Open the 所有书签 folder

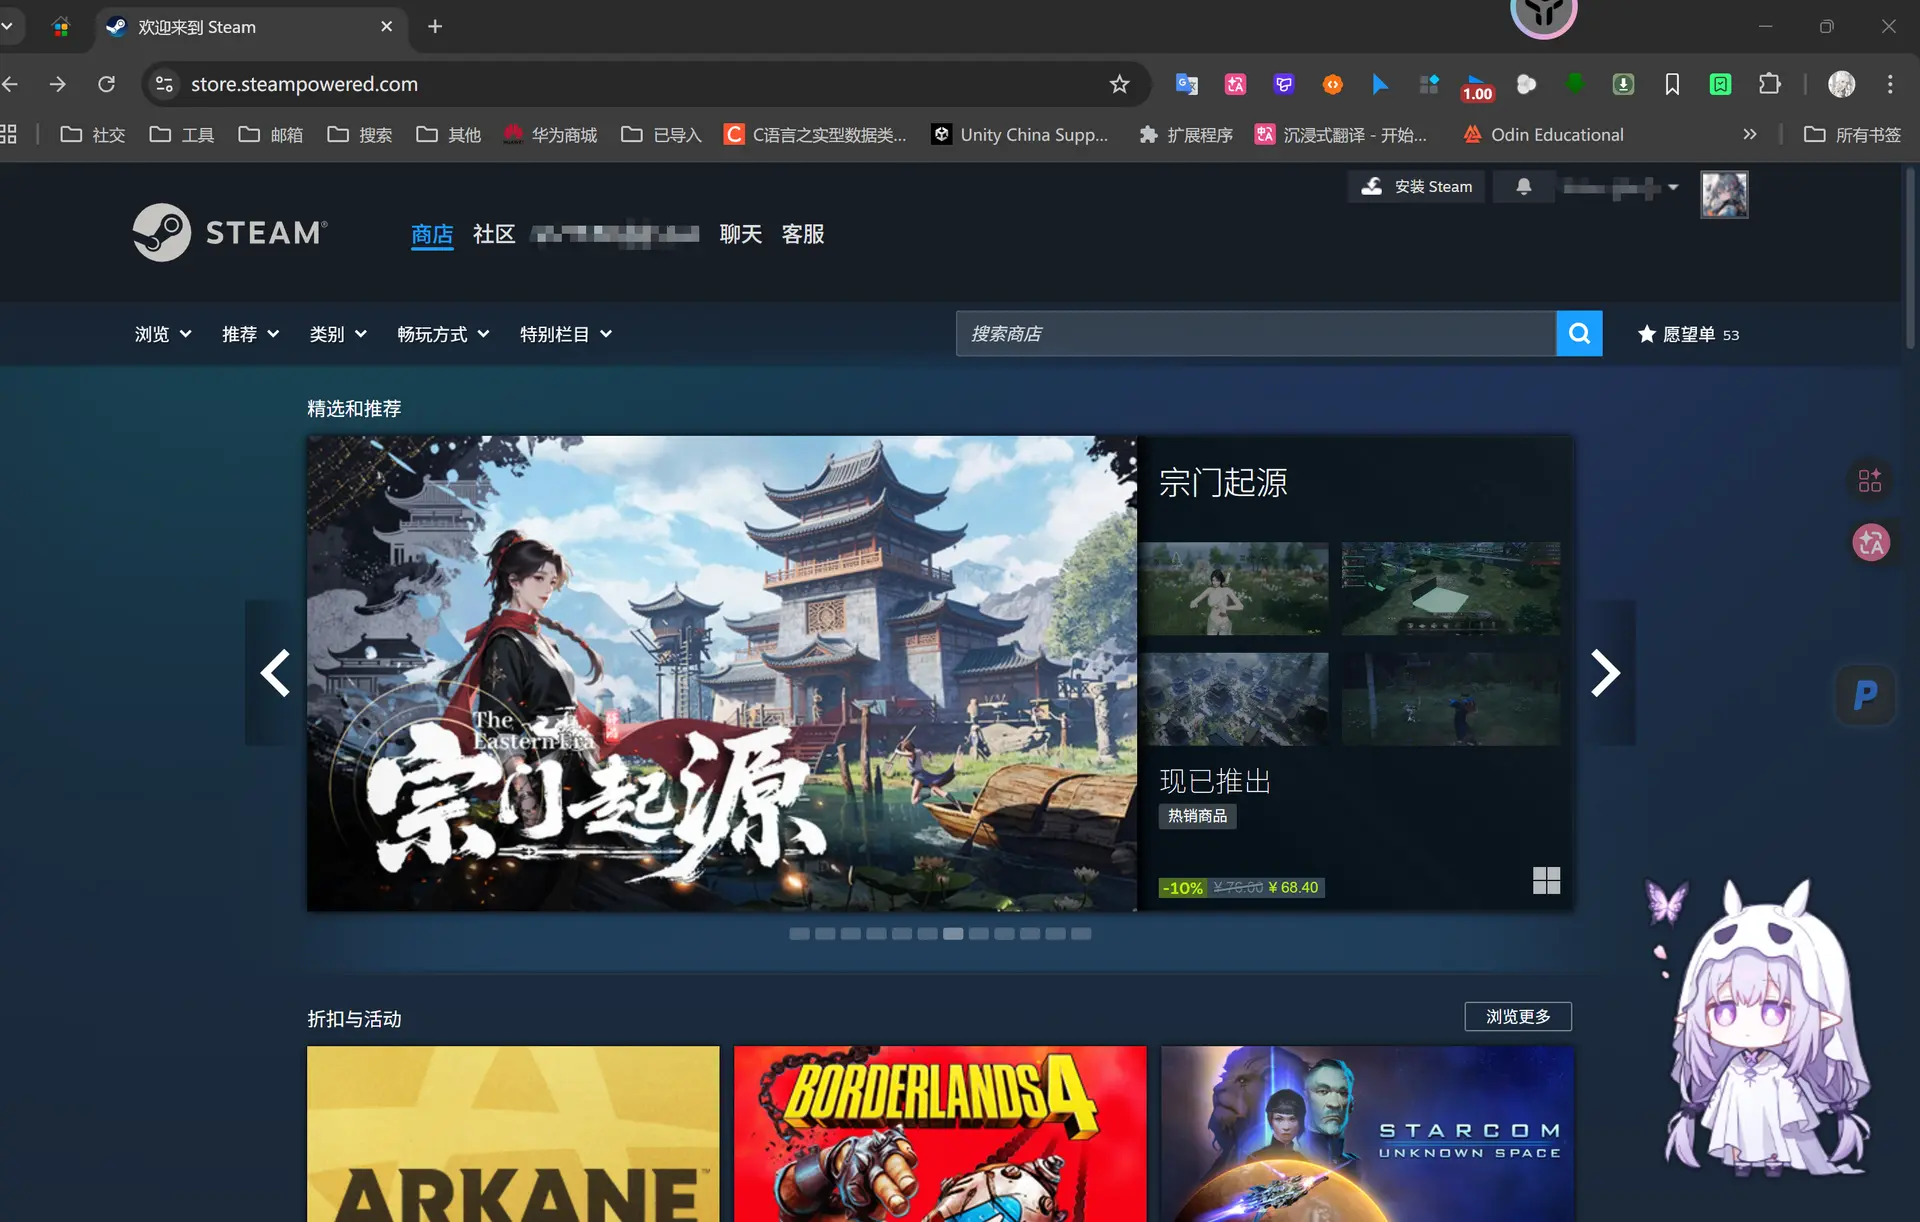click(x=1852, y=135)
